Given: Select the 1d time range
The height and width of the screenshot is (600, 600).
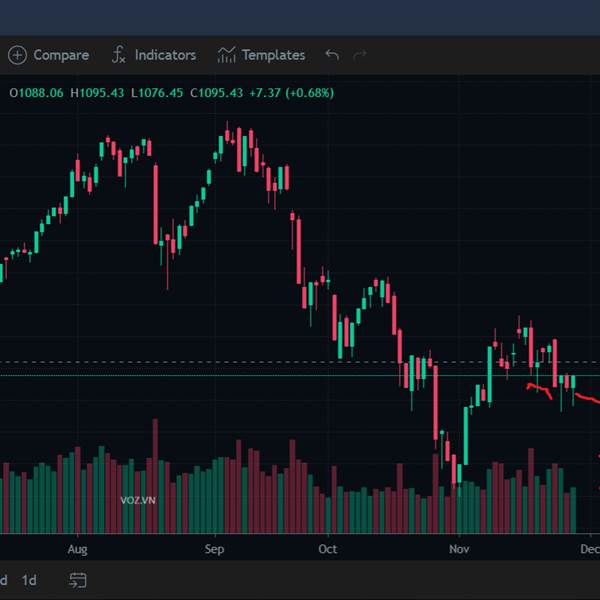Looking at the screenshot, I should coord(29,580).
